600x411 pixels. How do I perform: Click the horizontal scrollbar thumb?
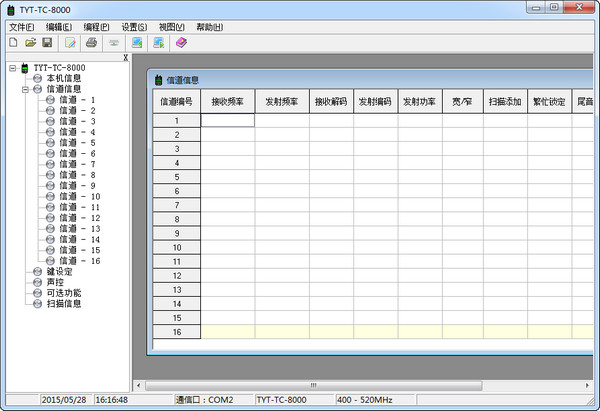313,385
